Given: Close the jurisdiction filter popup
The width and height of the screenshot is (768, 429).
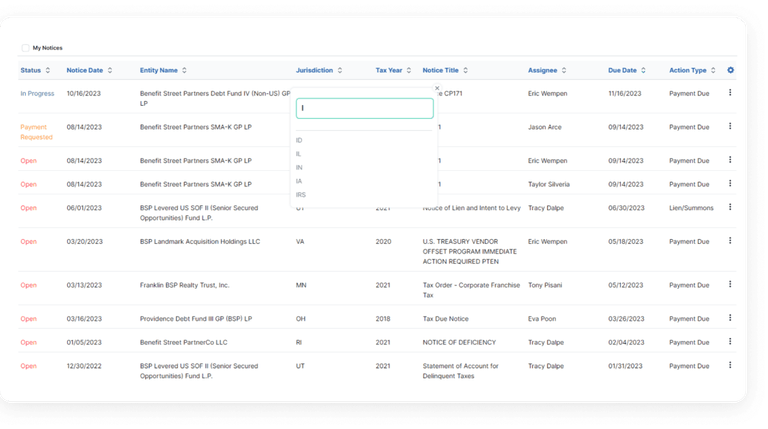Looking at the screenshot, I should point(437,88).
